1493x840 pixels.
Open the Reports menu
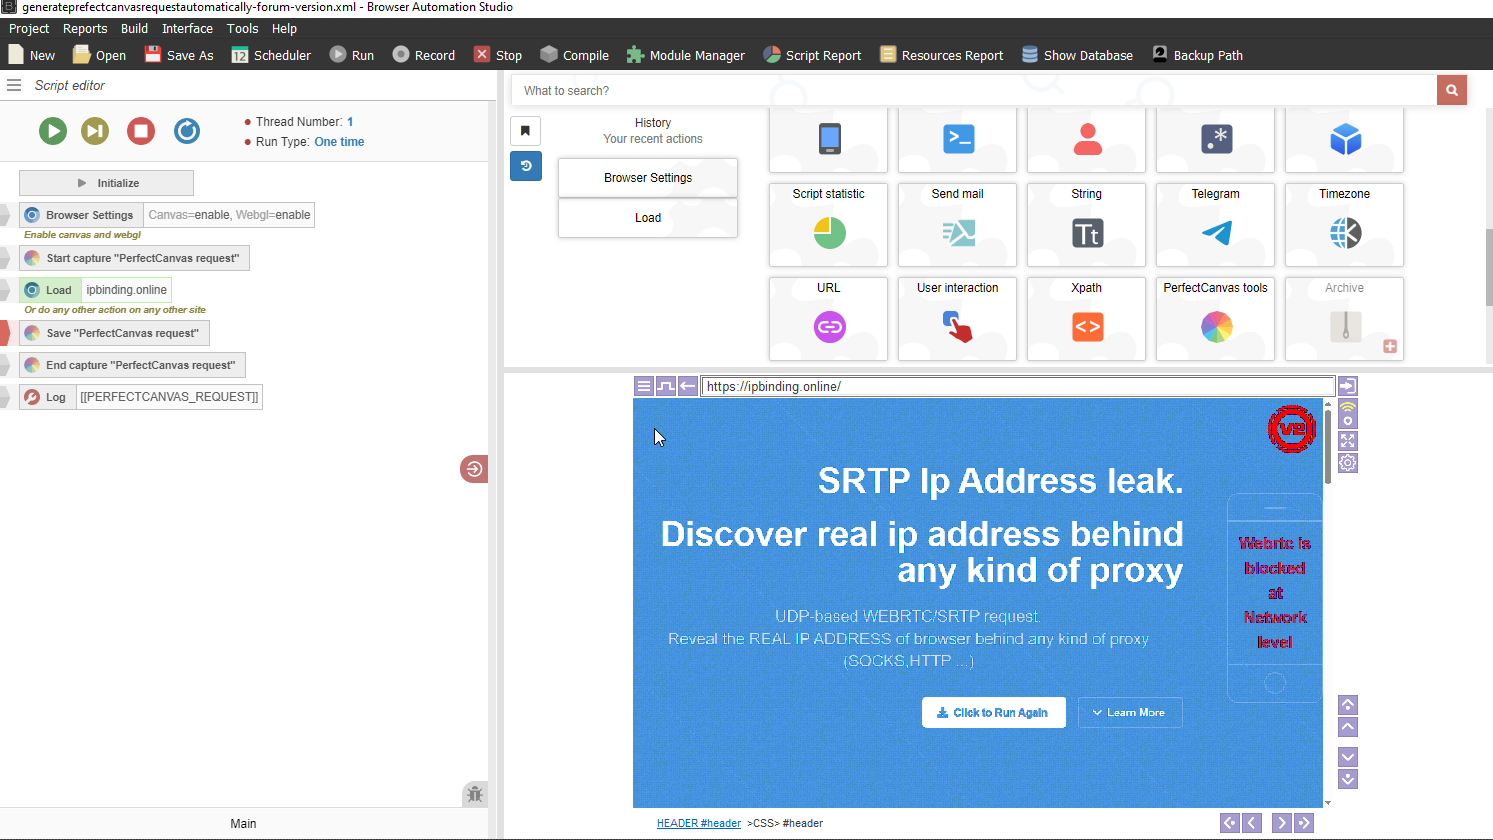tap(85, 28)
